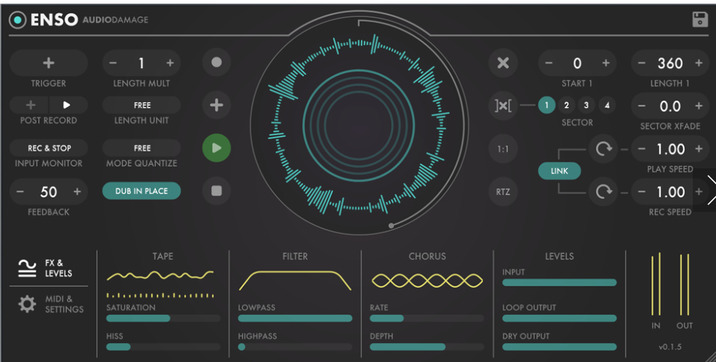Viewport: 716px width, 362px height.
Task: Select post record play arrow option
Action: (x=67, y=105)
